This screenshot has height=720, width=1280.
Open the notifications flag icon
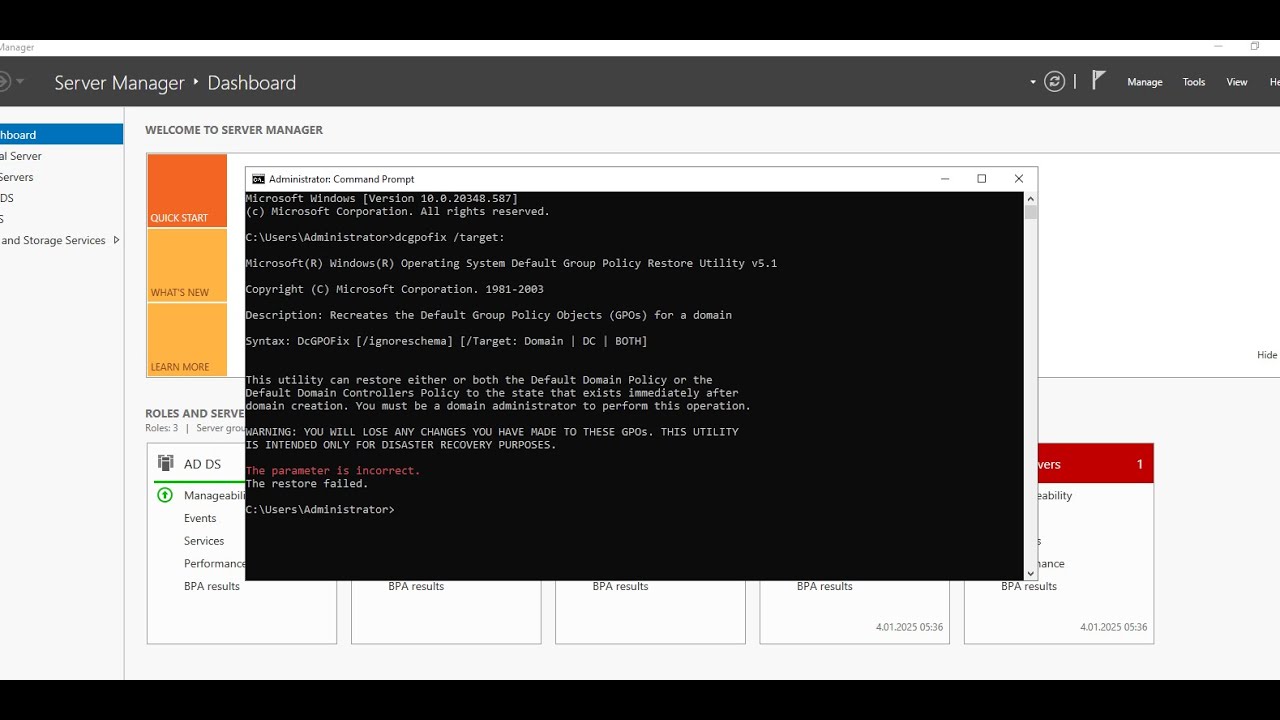click(x=1097, y=80)
